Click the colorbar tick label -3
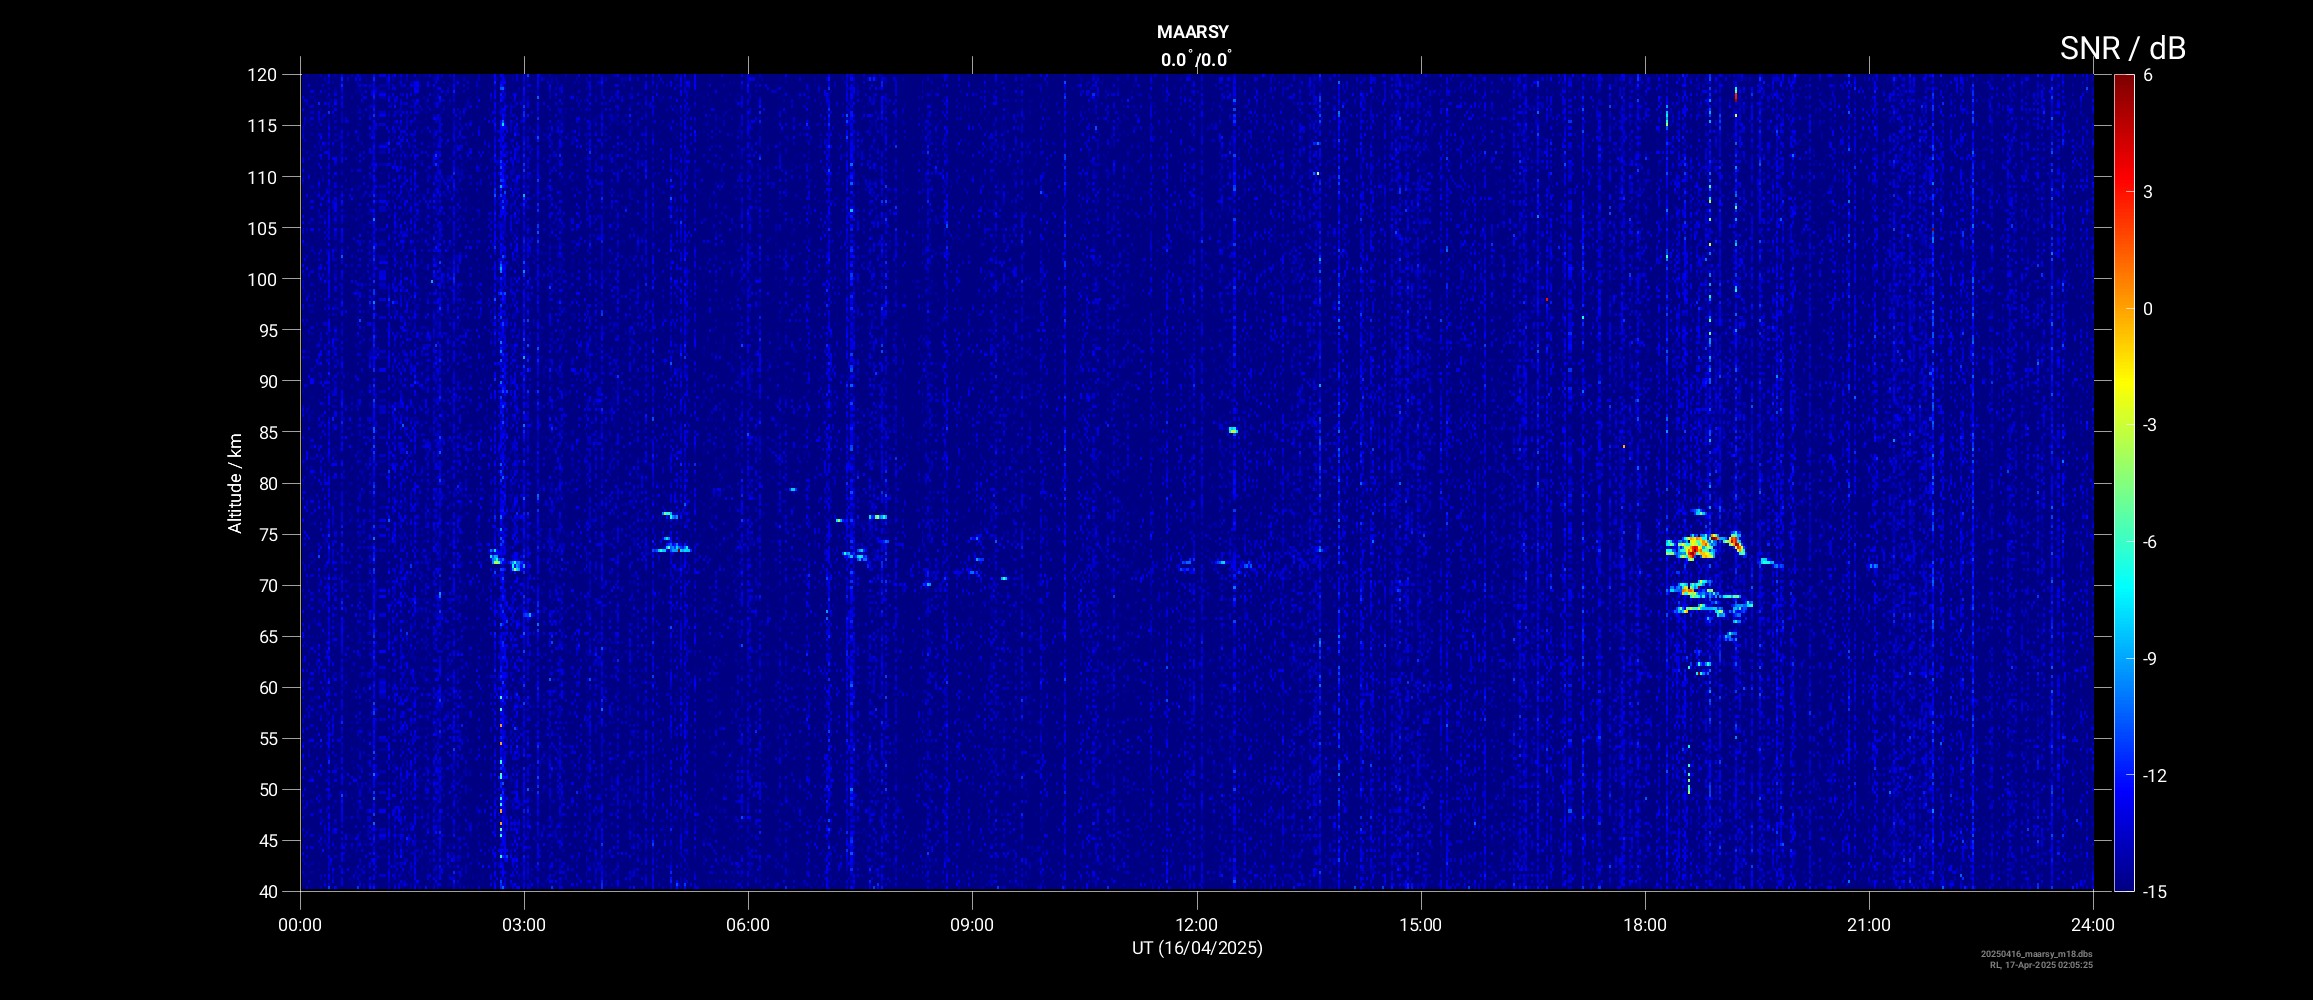The height and width of the screenshot is (1000, 2313). pos(2150,425)
